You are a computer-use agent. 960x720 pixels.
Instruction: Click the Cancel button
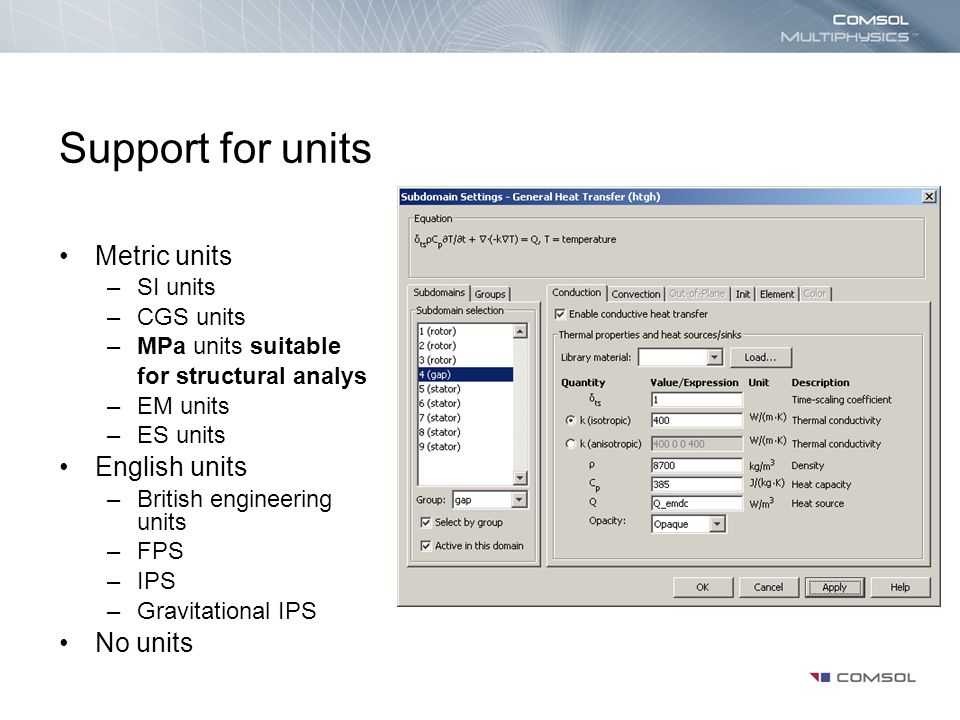tap(768, 587)
